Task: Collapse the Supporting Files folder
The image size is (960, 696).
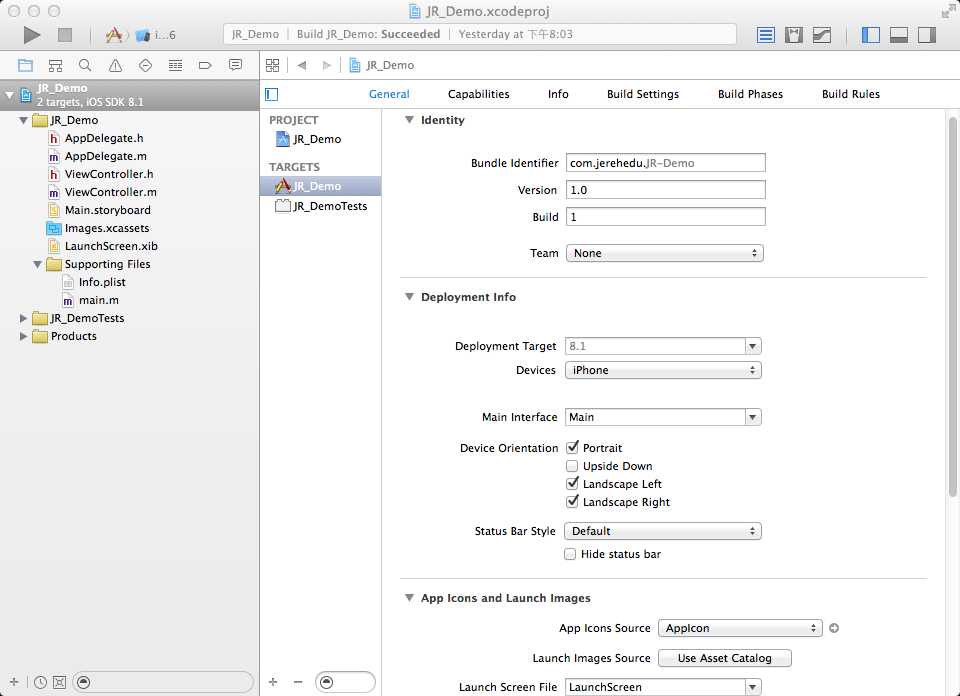Action: tap(37, 264)
